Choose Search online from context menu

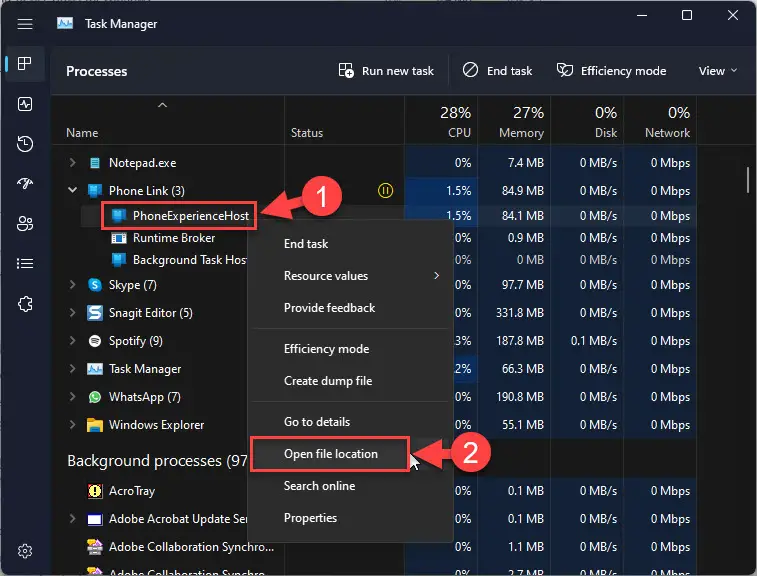(x=351, y=486)
